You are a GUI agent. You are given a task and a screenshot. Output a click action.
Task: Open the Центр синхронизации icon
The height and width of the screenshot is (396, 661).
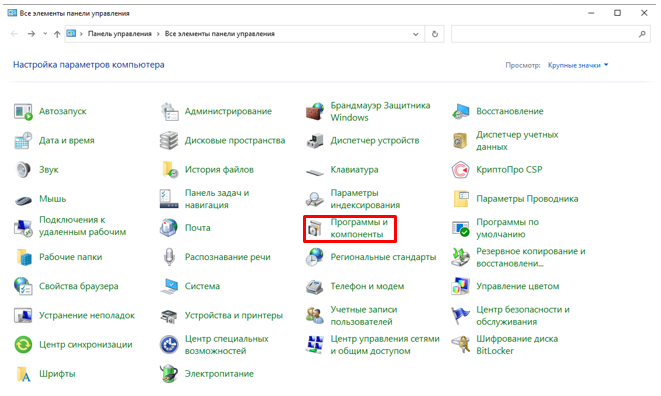click(23, 345)
